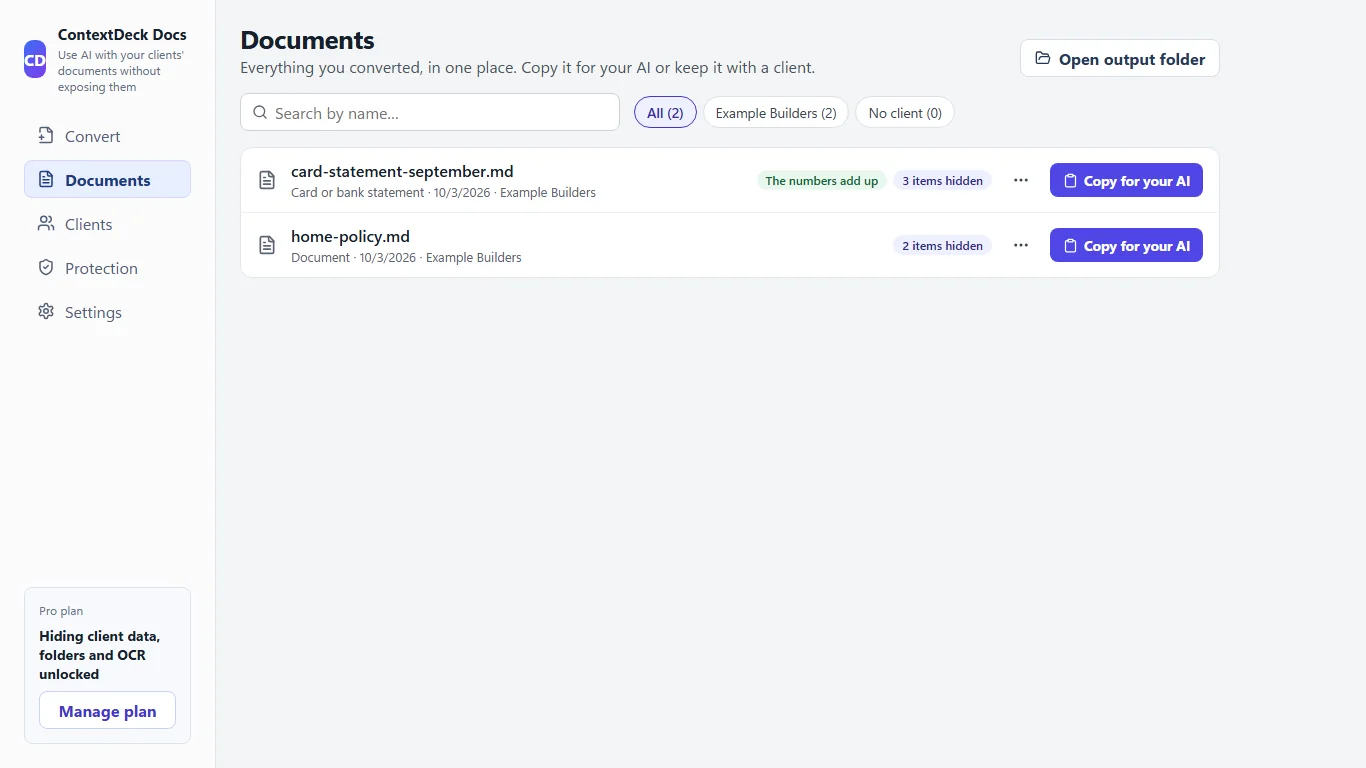Open Settings in the sidebar
This screenshot has height=768, width=1366.
[107, 312]
